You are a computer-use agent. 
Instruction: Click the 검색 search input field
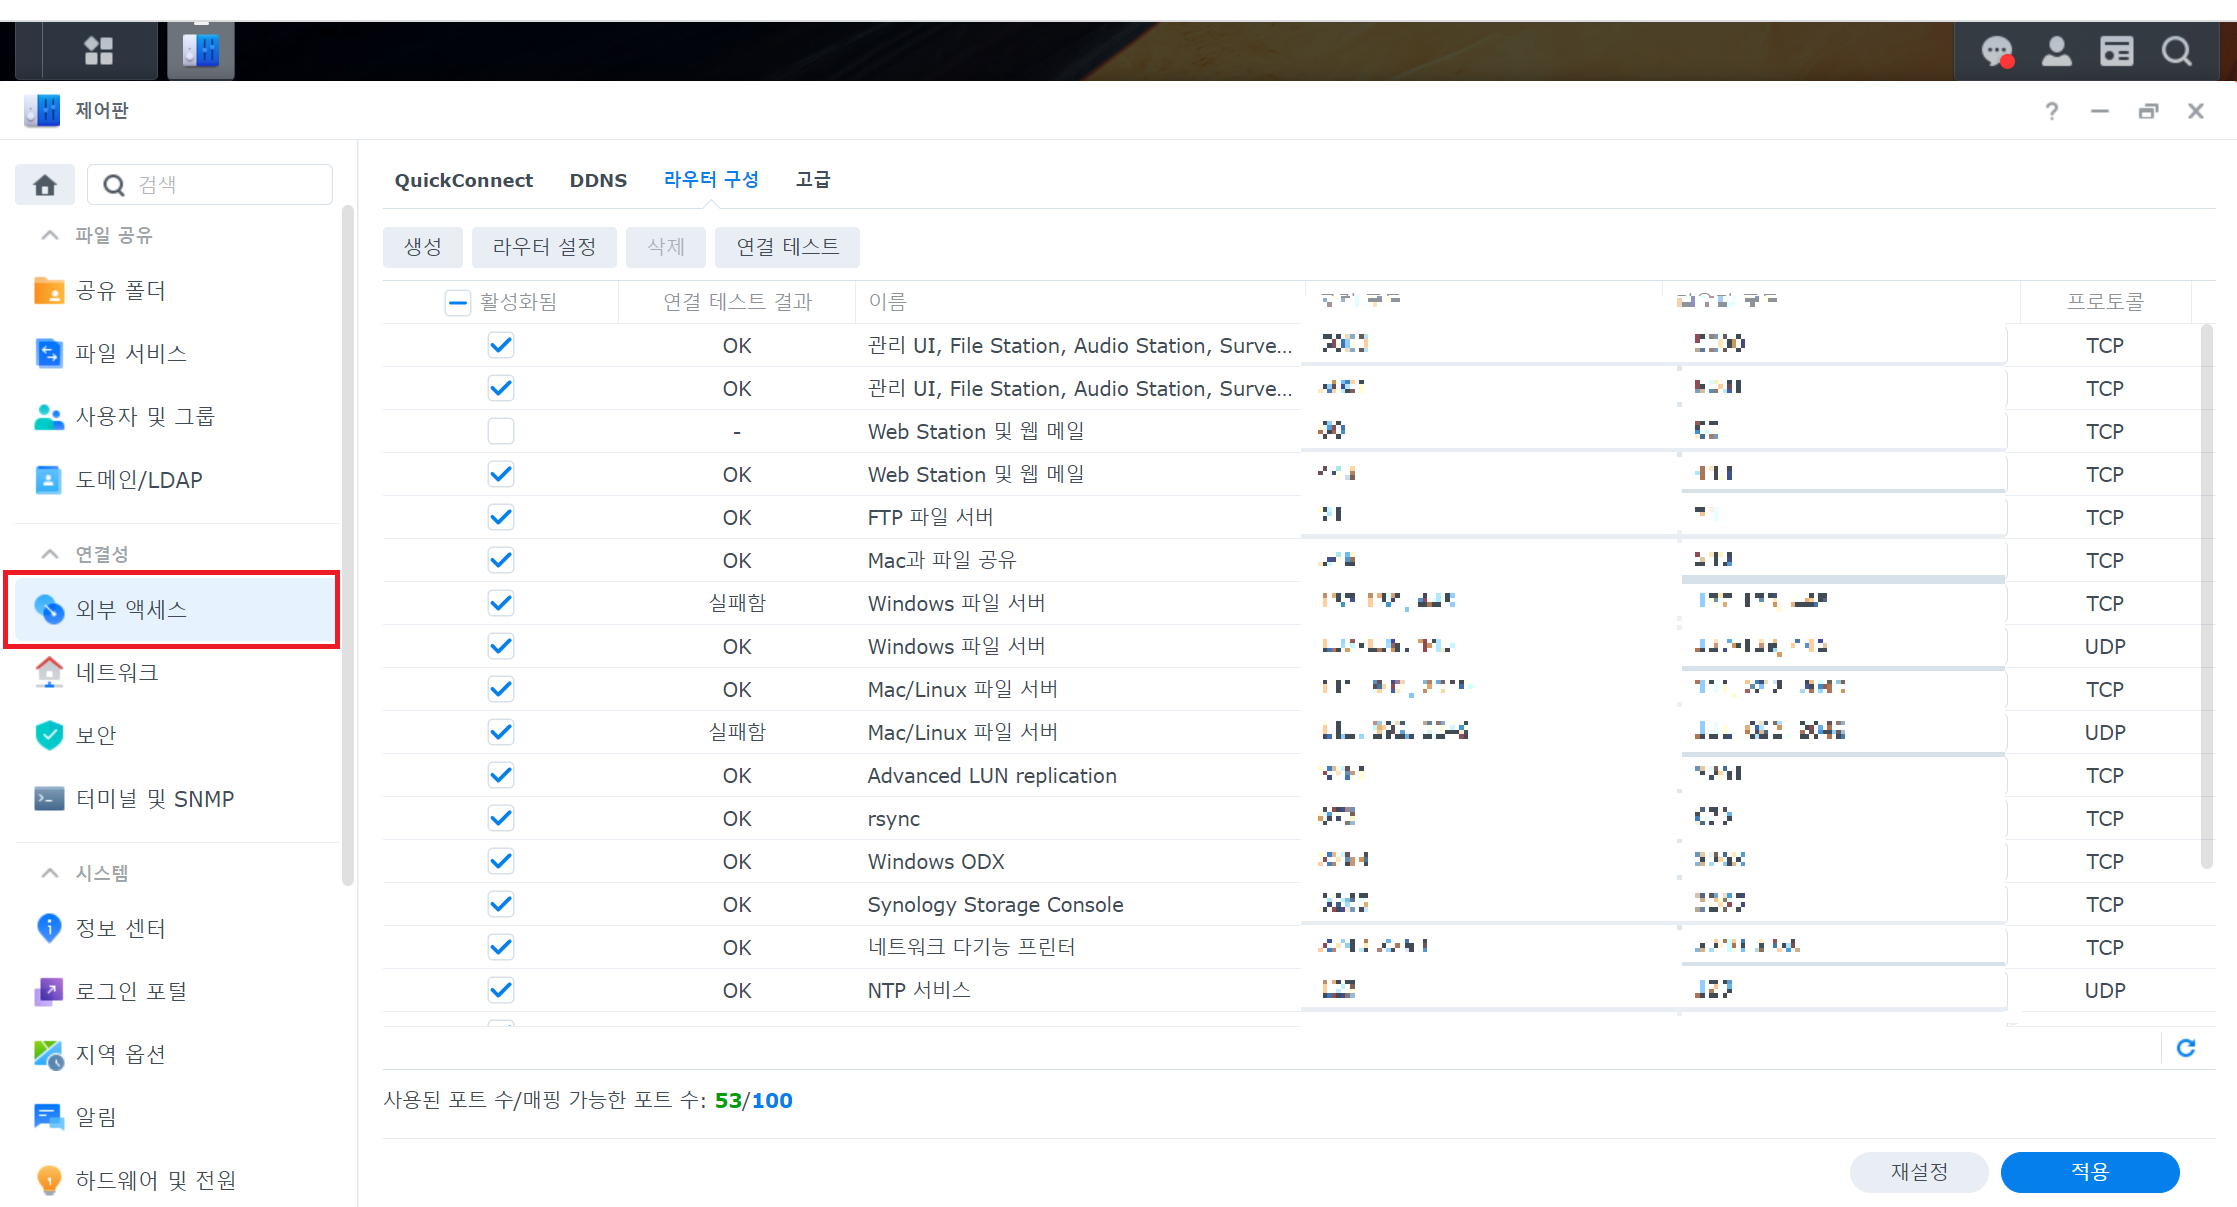230,185
